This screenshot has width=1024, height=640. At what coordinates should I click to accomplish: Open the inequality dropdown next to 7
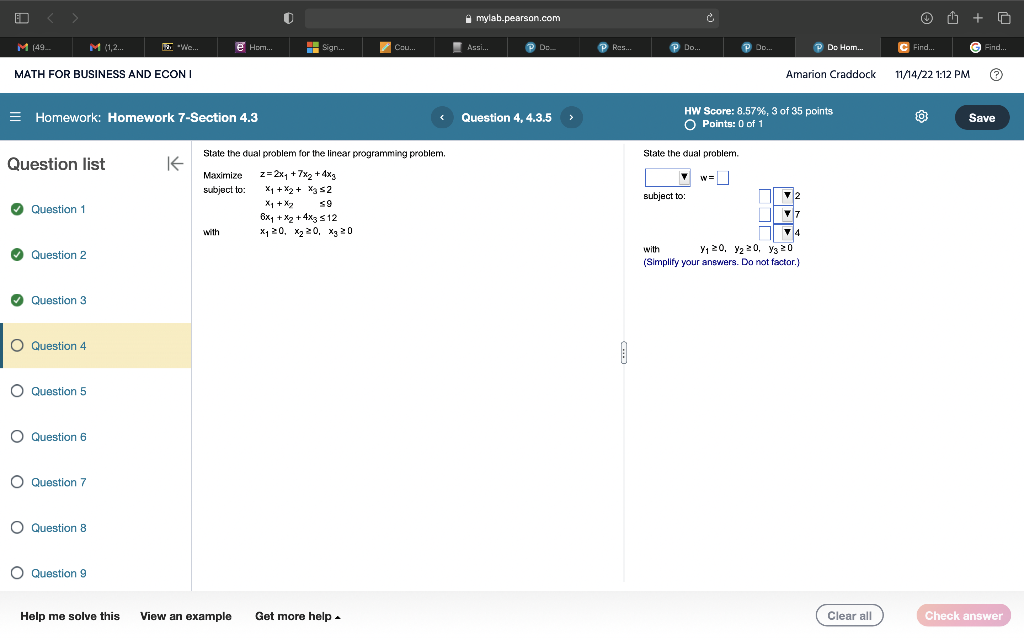coord(787,214)
